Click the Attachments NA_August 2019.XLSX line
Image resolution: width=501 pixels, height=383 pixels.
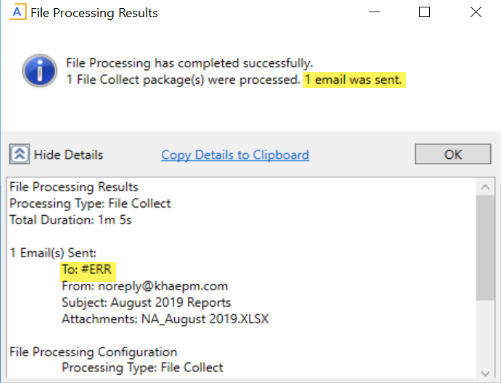[x=165, y=319]
